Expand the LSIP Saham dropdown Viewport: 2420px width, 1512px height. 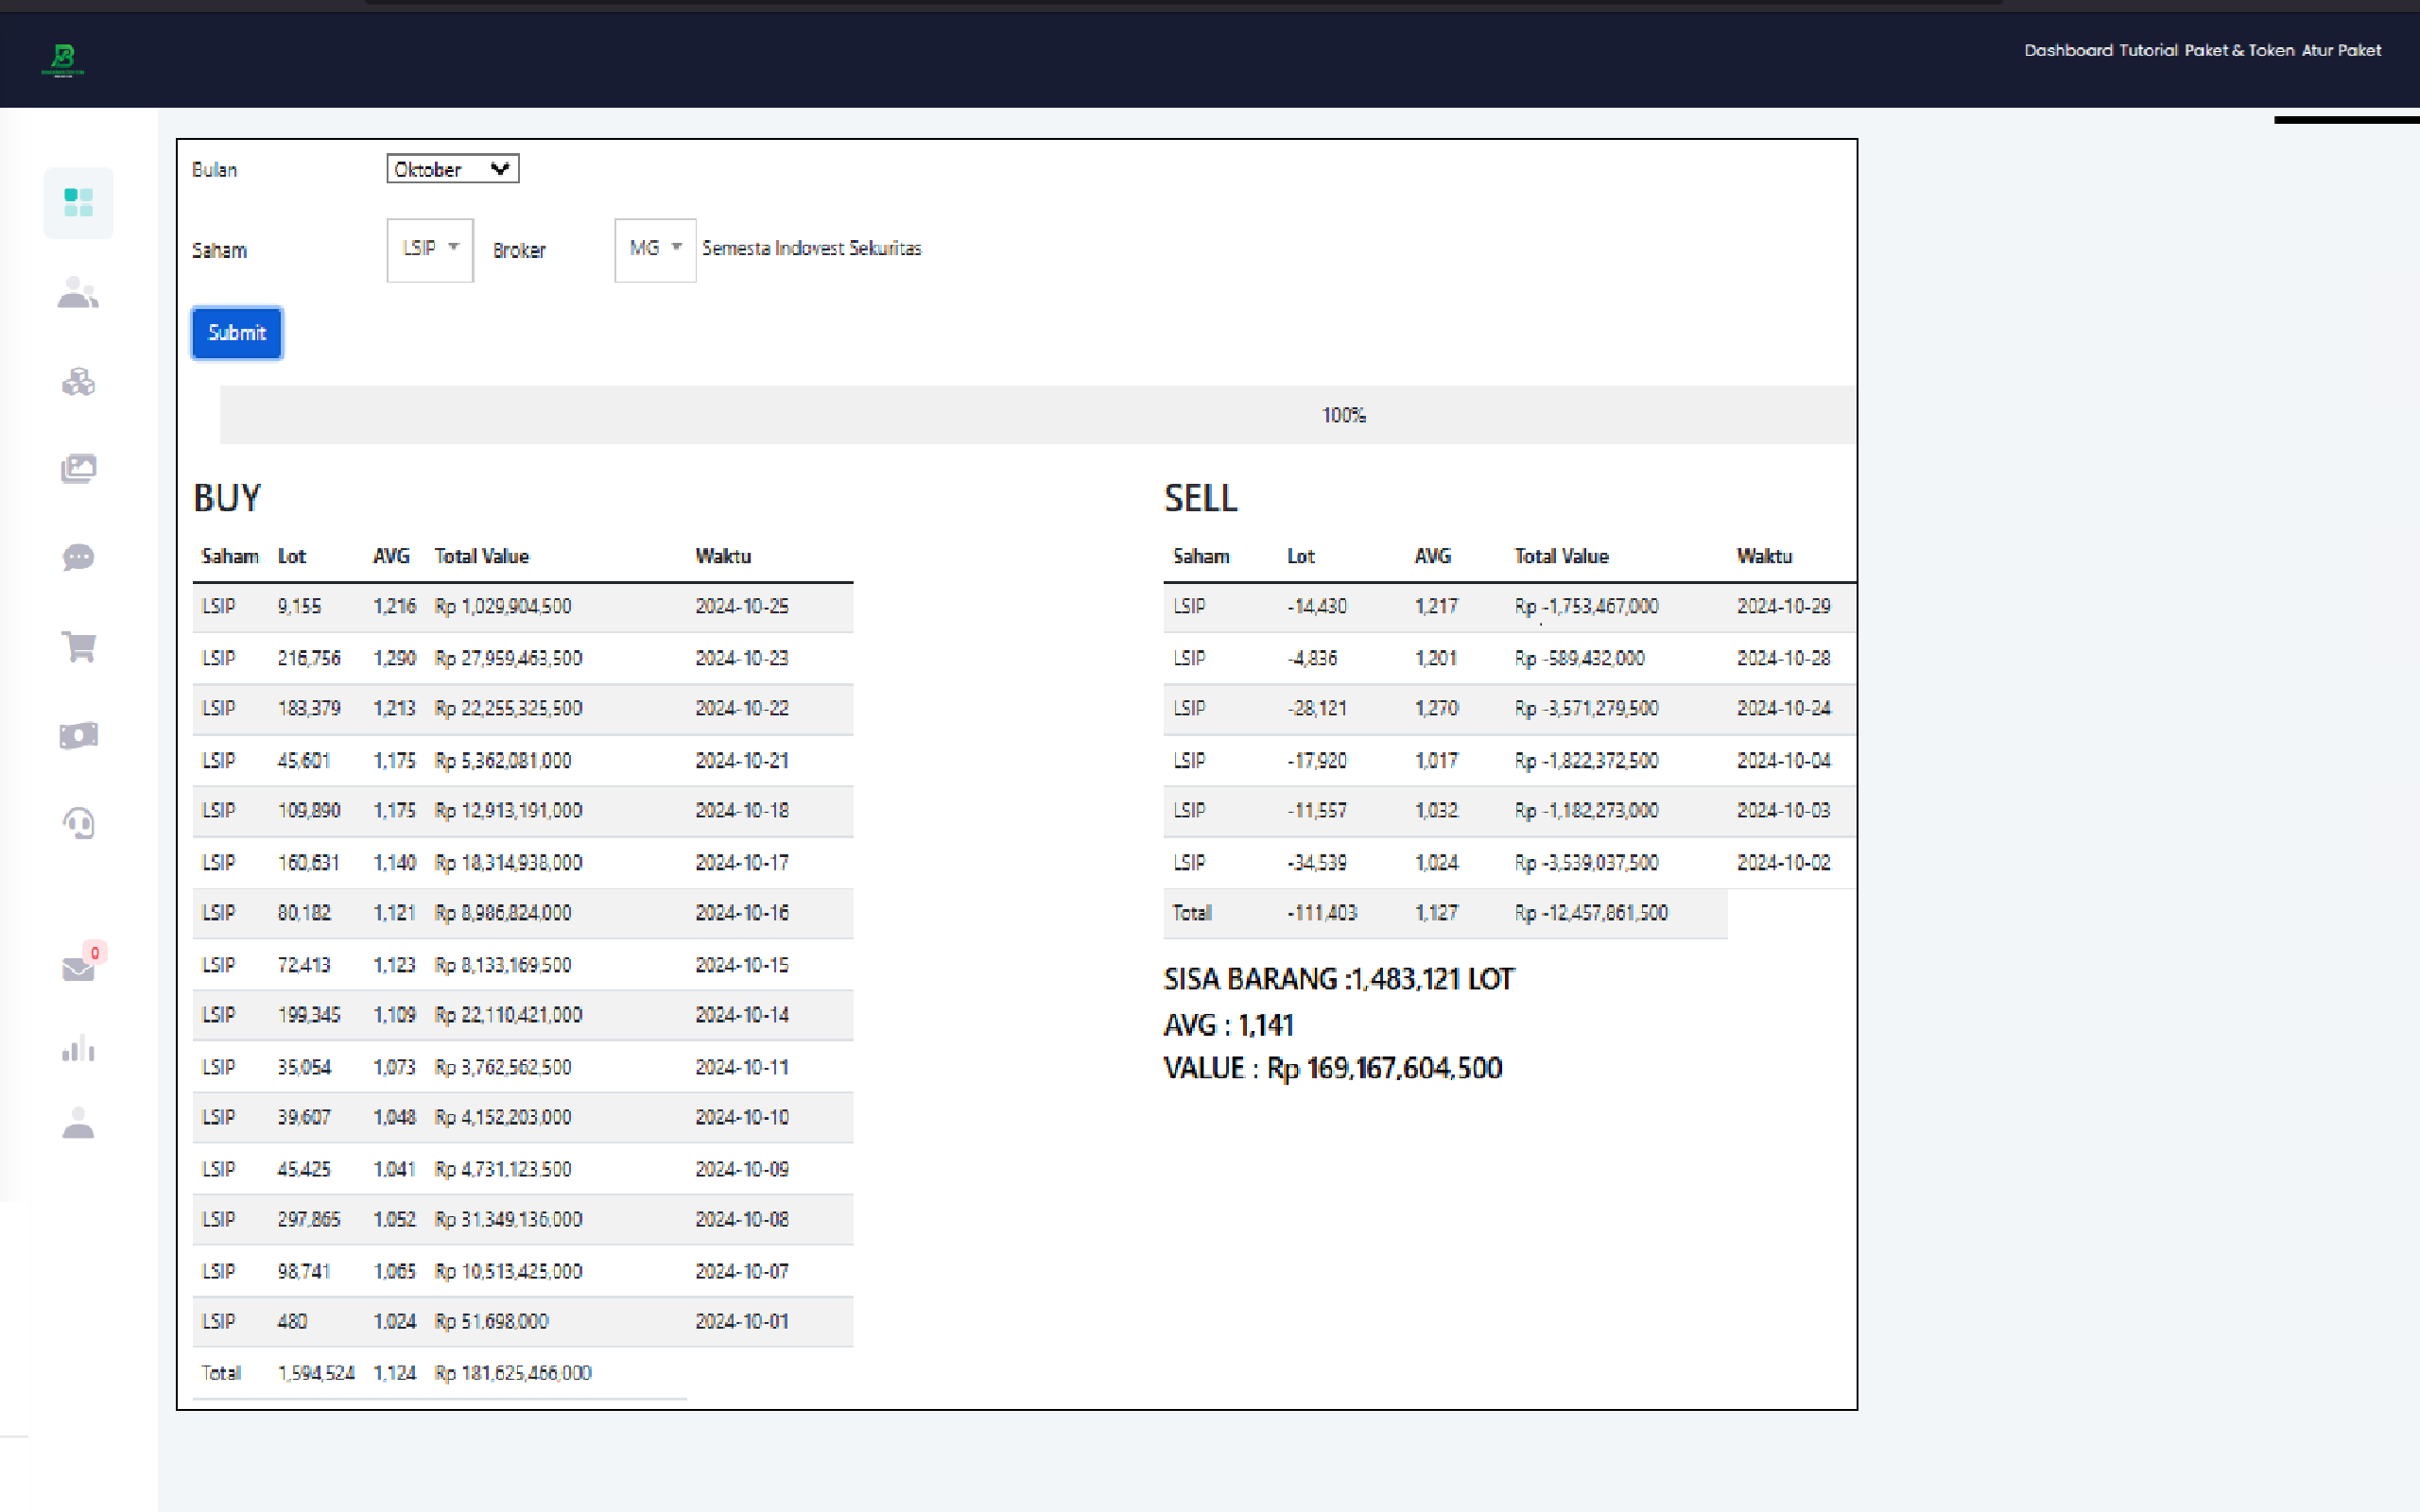(430, 249)
